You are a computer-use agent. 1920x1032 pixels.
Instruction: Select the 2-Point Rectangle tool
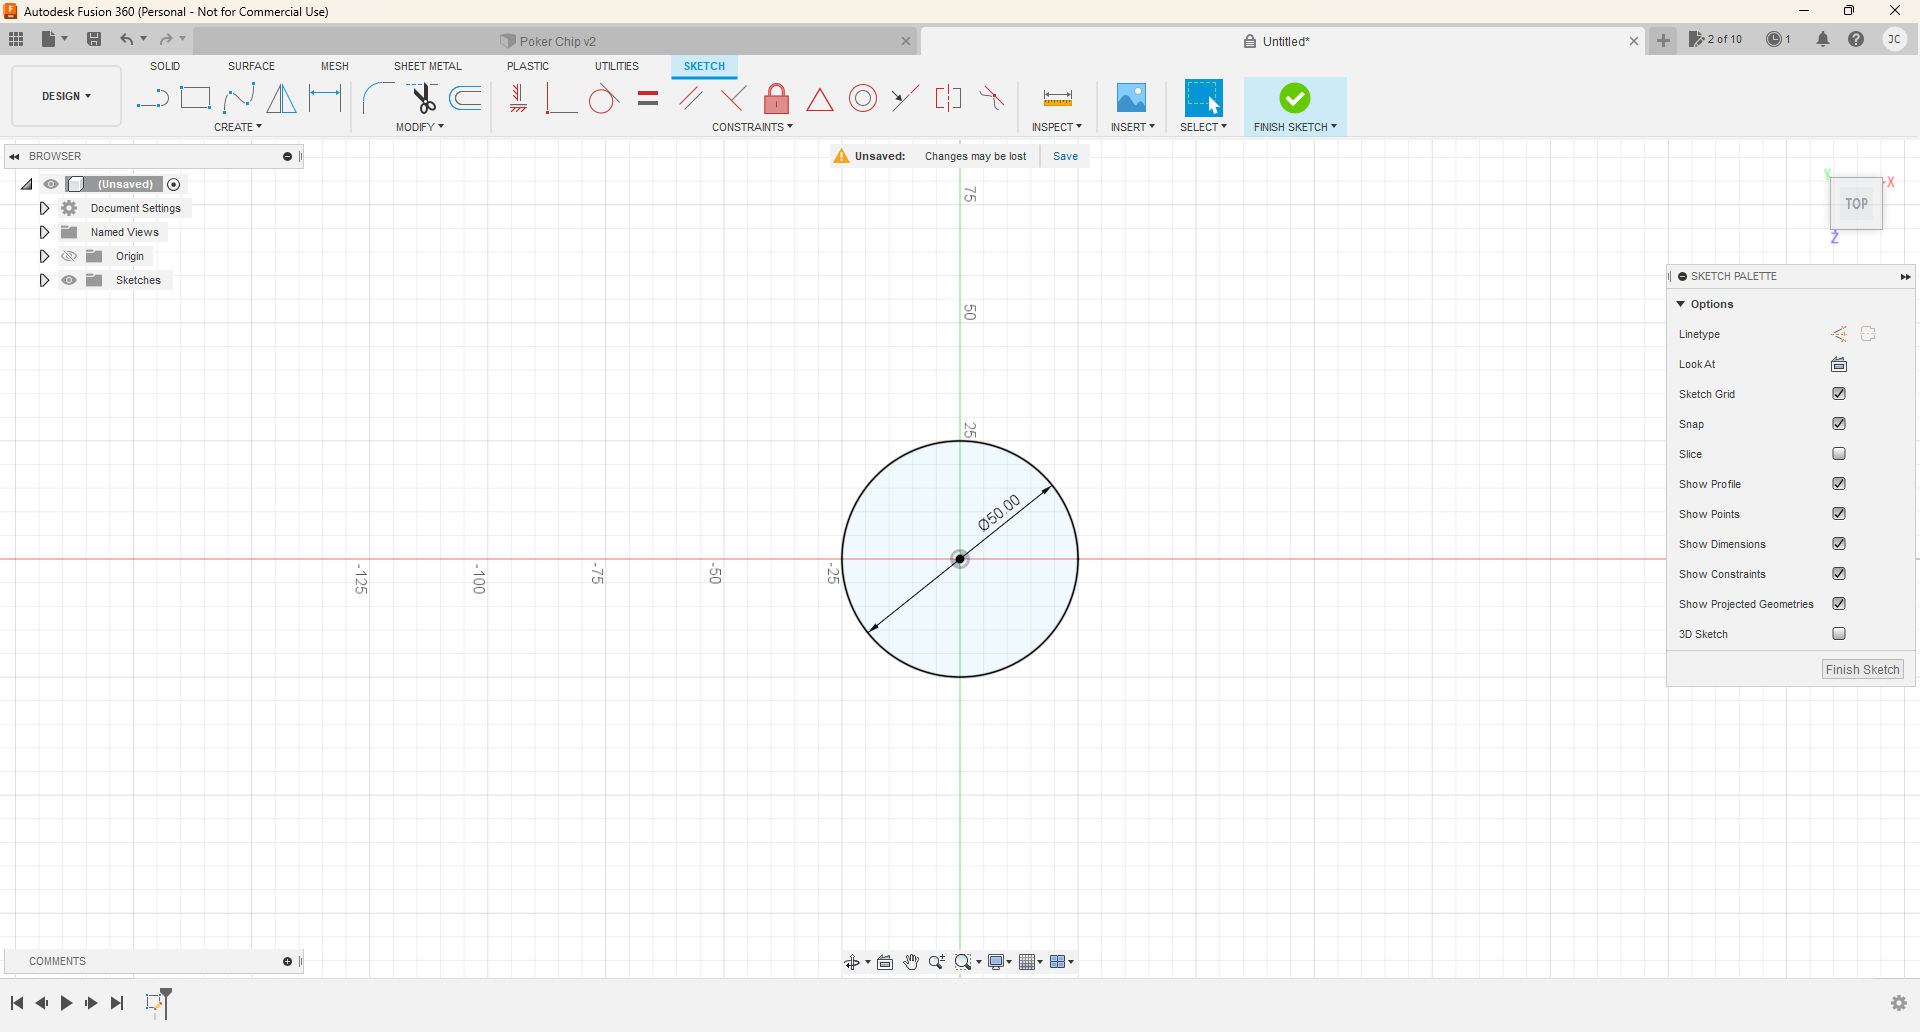pyautogui.click(x=196, y=98)
